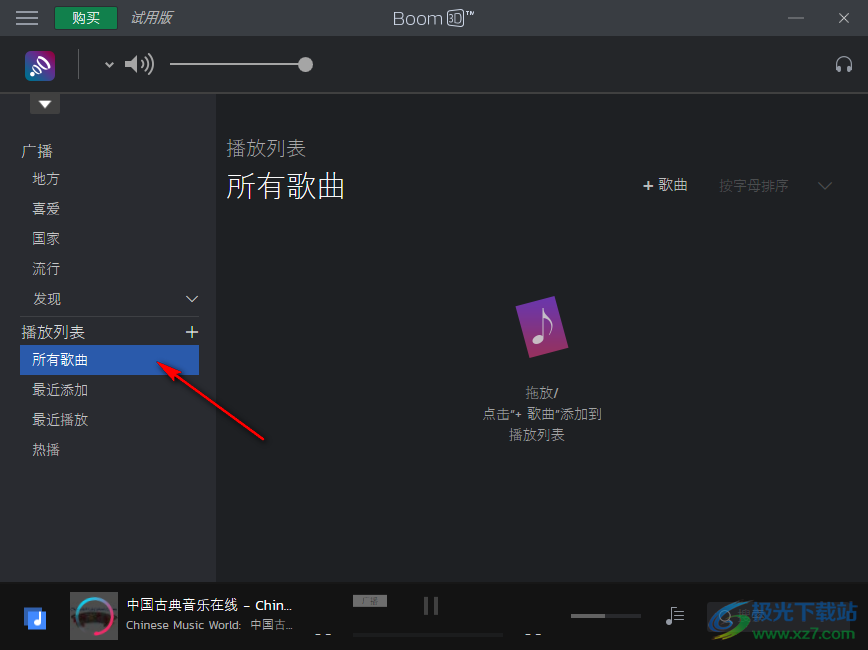Click the music note icon in playback bar

pos(675,616)
